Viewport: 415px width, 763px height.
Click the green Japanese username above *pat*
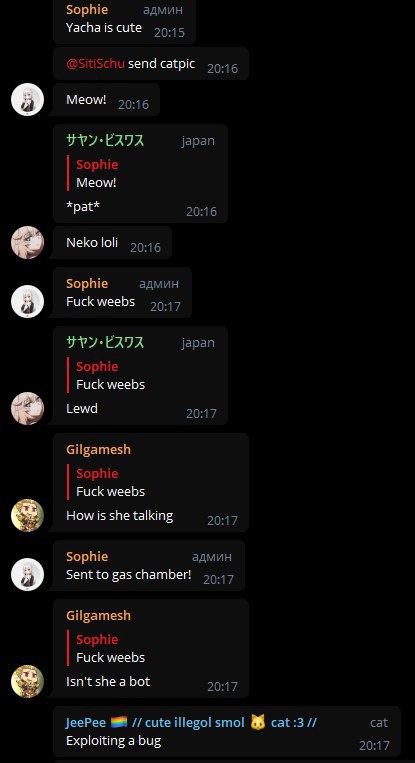[105, 141]
